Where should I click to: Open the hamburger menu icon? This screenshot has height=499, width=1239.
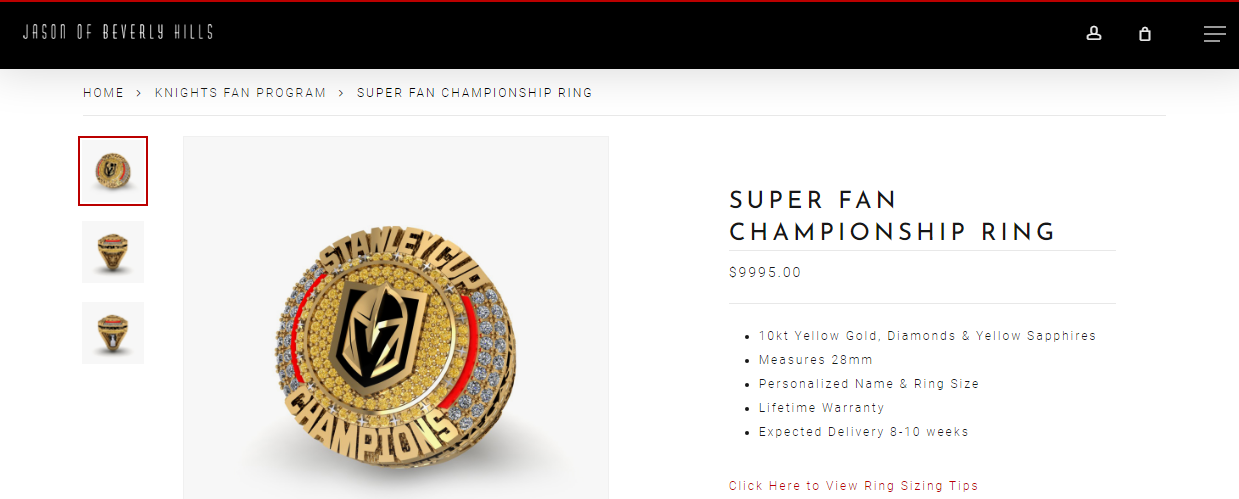coord(1214,34)
